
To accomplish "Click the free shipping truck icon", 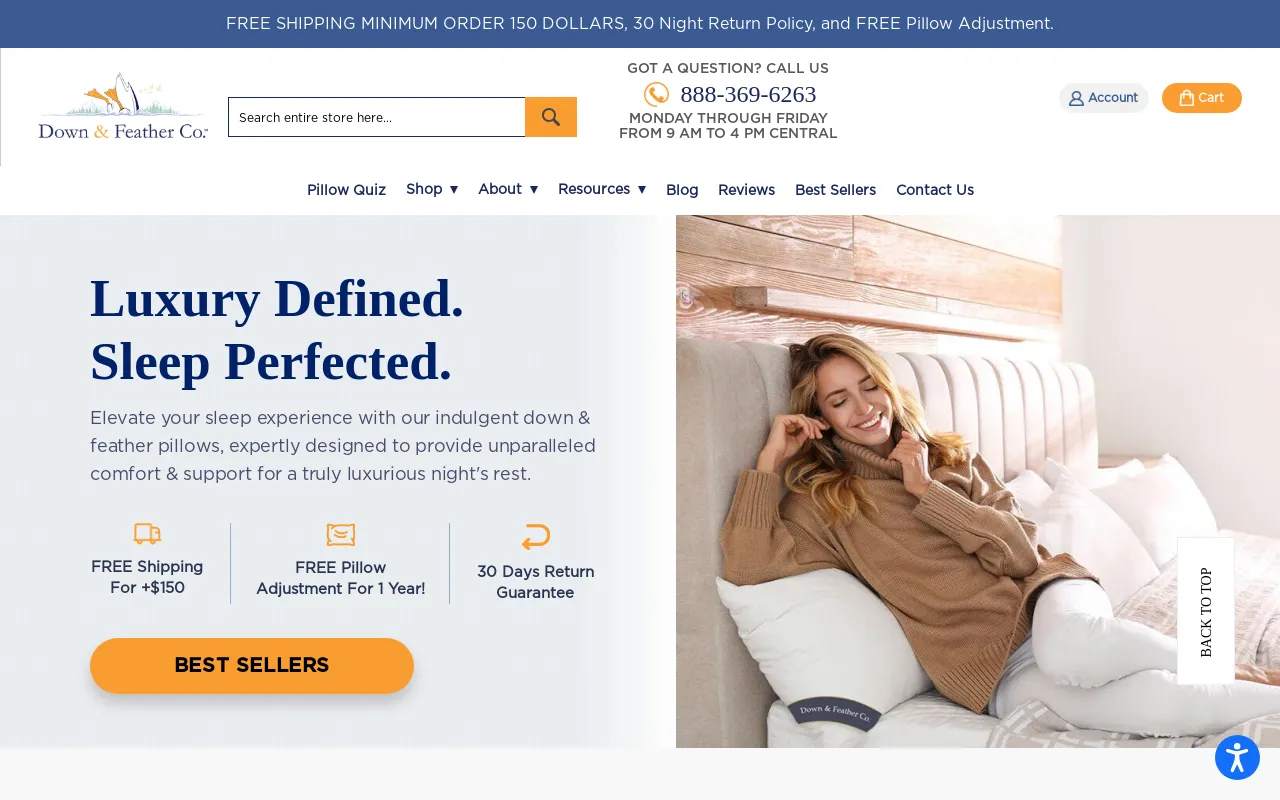I will [x=147, y=534].
